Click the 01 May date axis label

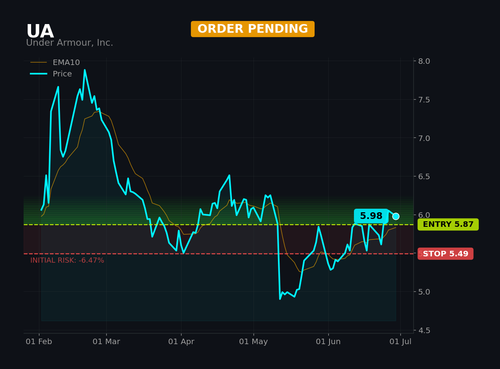253,342
